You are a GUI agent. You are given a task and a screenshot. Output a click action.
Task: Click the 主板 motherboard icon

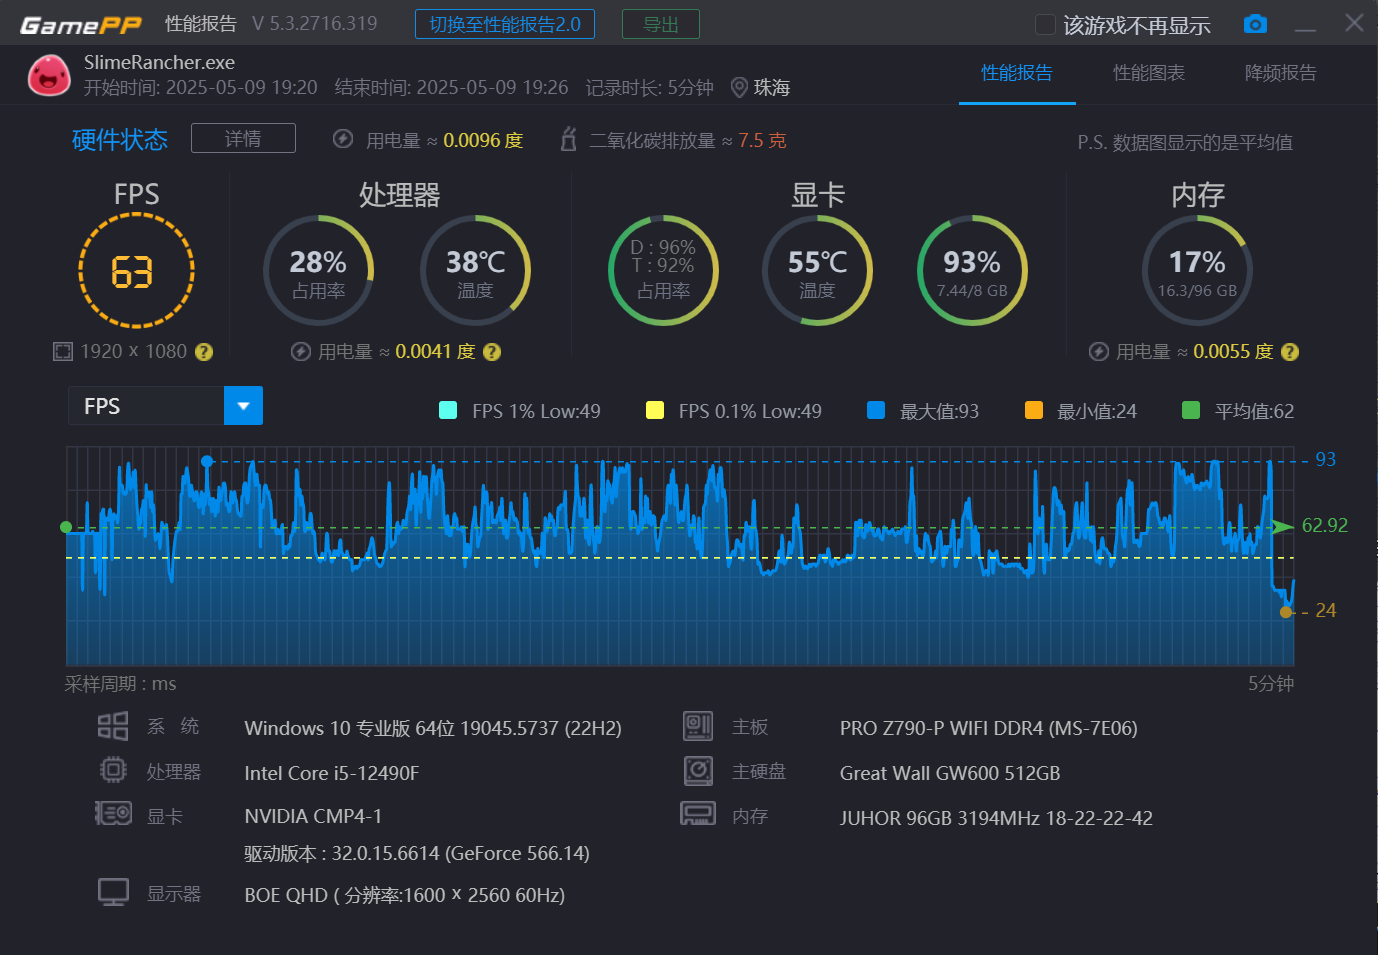pyautogui.click(x=698, y=726)
